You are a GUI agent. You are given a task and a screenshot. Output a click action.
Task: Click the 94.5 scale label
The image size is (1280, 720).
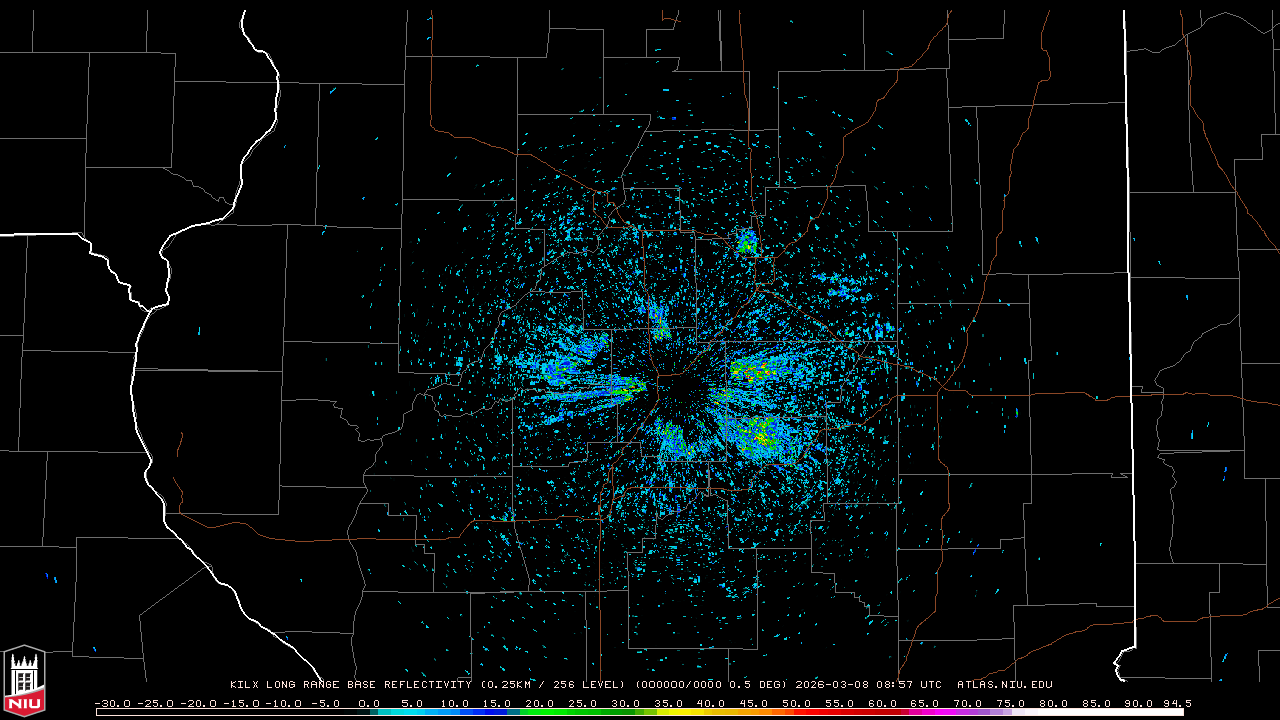click(x=1177, y=703)
